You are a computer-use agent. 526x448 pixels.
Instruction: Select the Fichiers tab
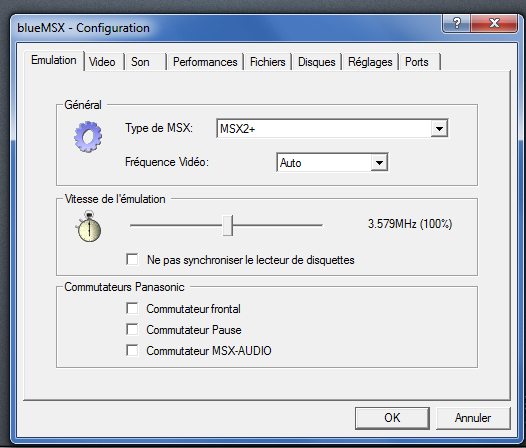(x=268, y=62)
